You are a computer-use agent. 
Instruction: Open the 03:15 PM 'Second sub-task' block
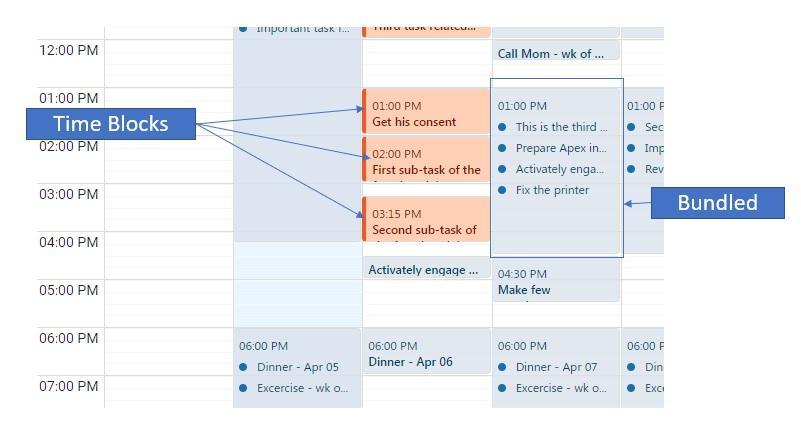tap(426, 219)
